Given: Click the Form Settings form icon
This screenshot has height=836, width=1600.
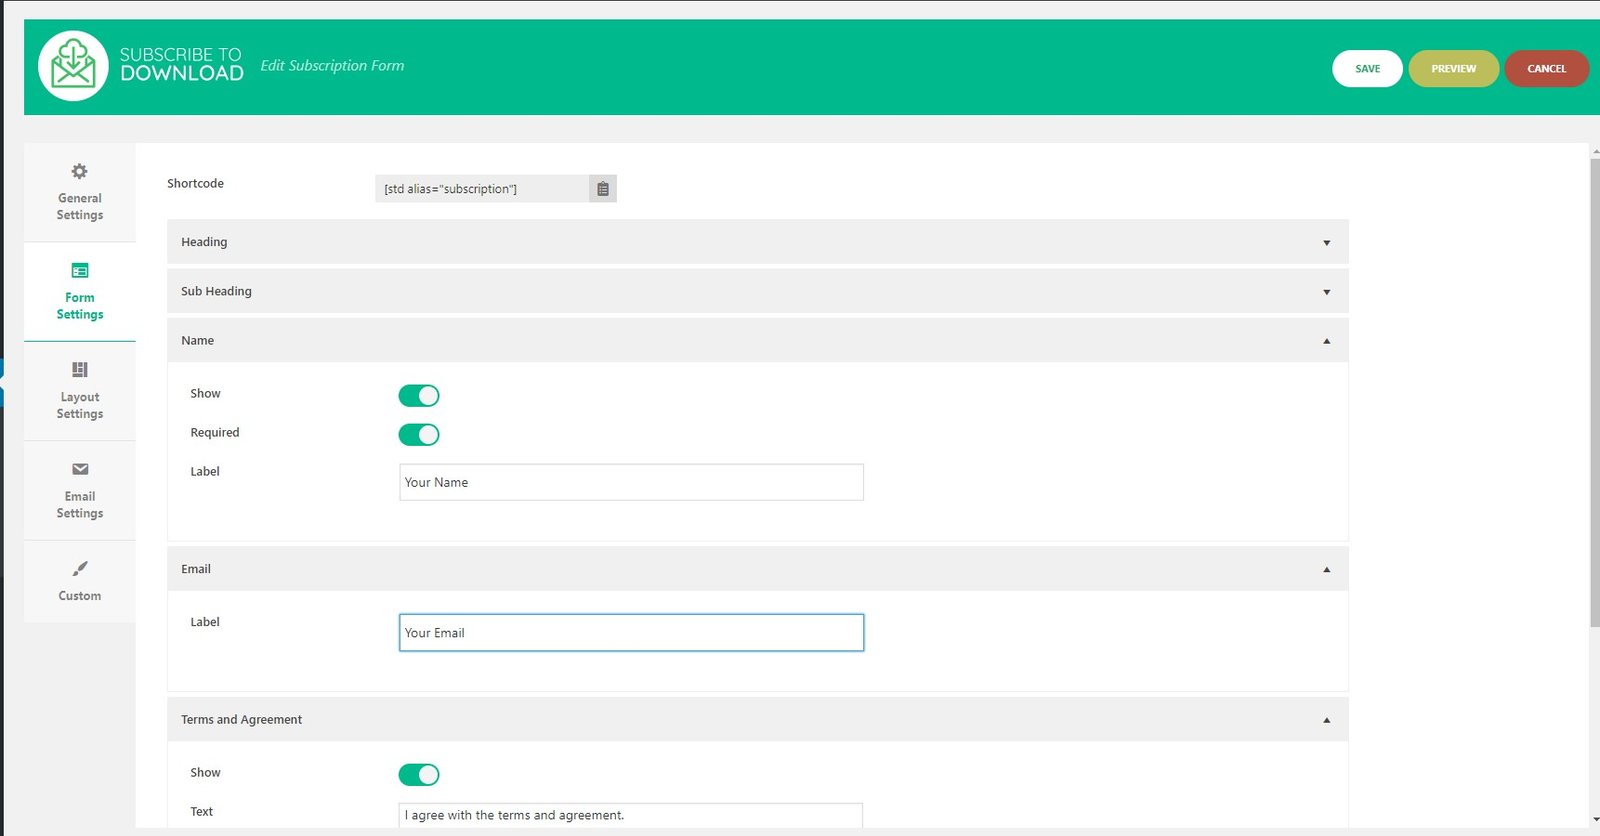Looking at the screenshot, I should (x=80, y=270).
